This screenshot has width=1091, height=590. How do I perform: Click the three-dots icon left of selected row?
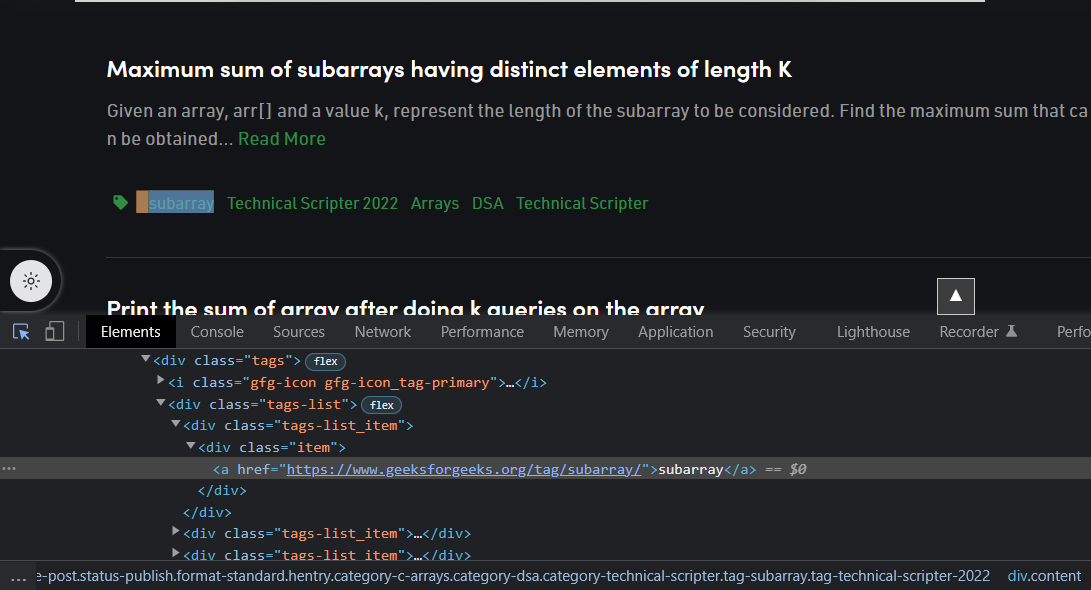point(10,469)
